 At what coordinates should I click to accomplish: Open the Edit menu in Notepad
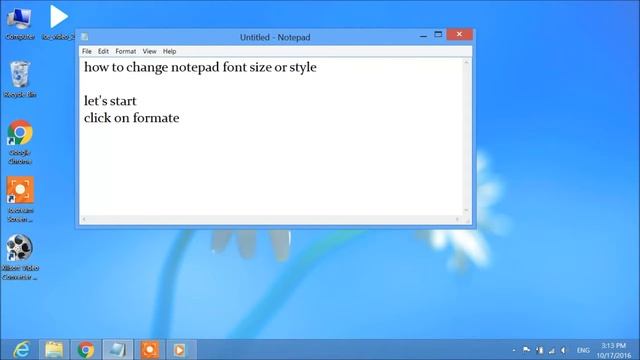103,51
